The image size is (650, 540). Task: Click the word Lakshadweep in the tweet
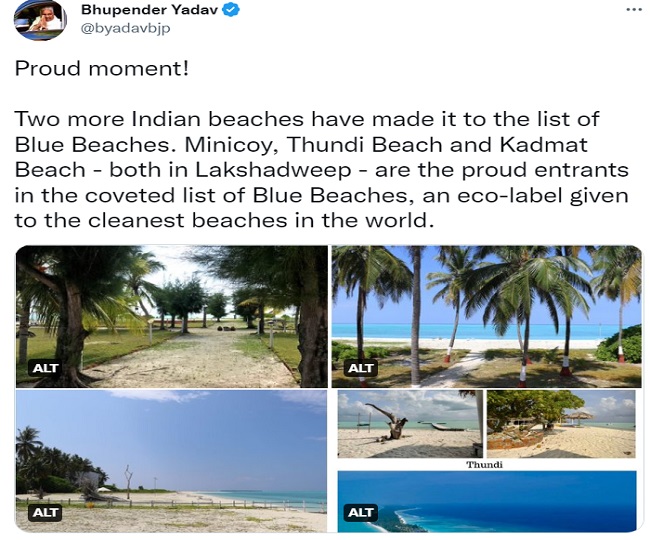tap(273, 170)
